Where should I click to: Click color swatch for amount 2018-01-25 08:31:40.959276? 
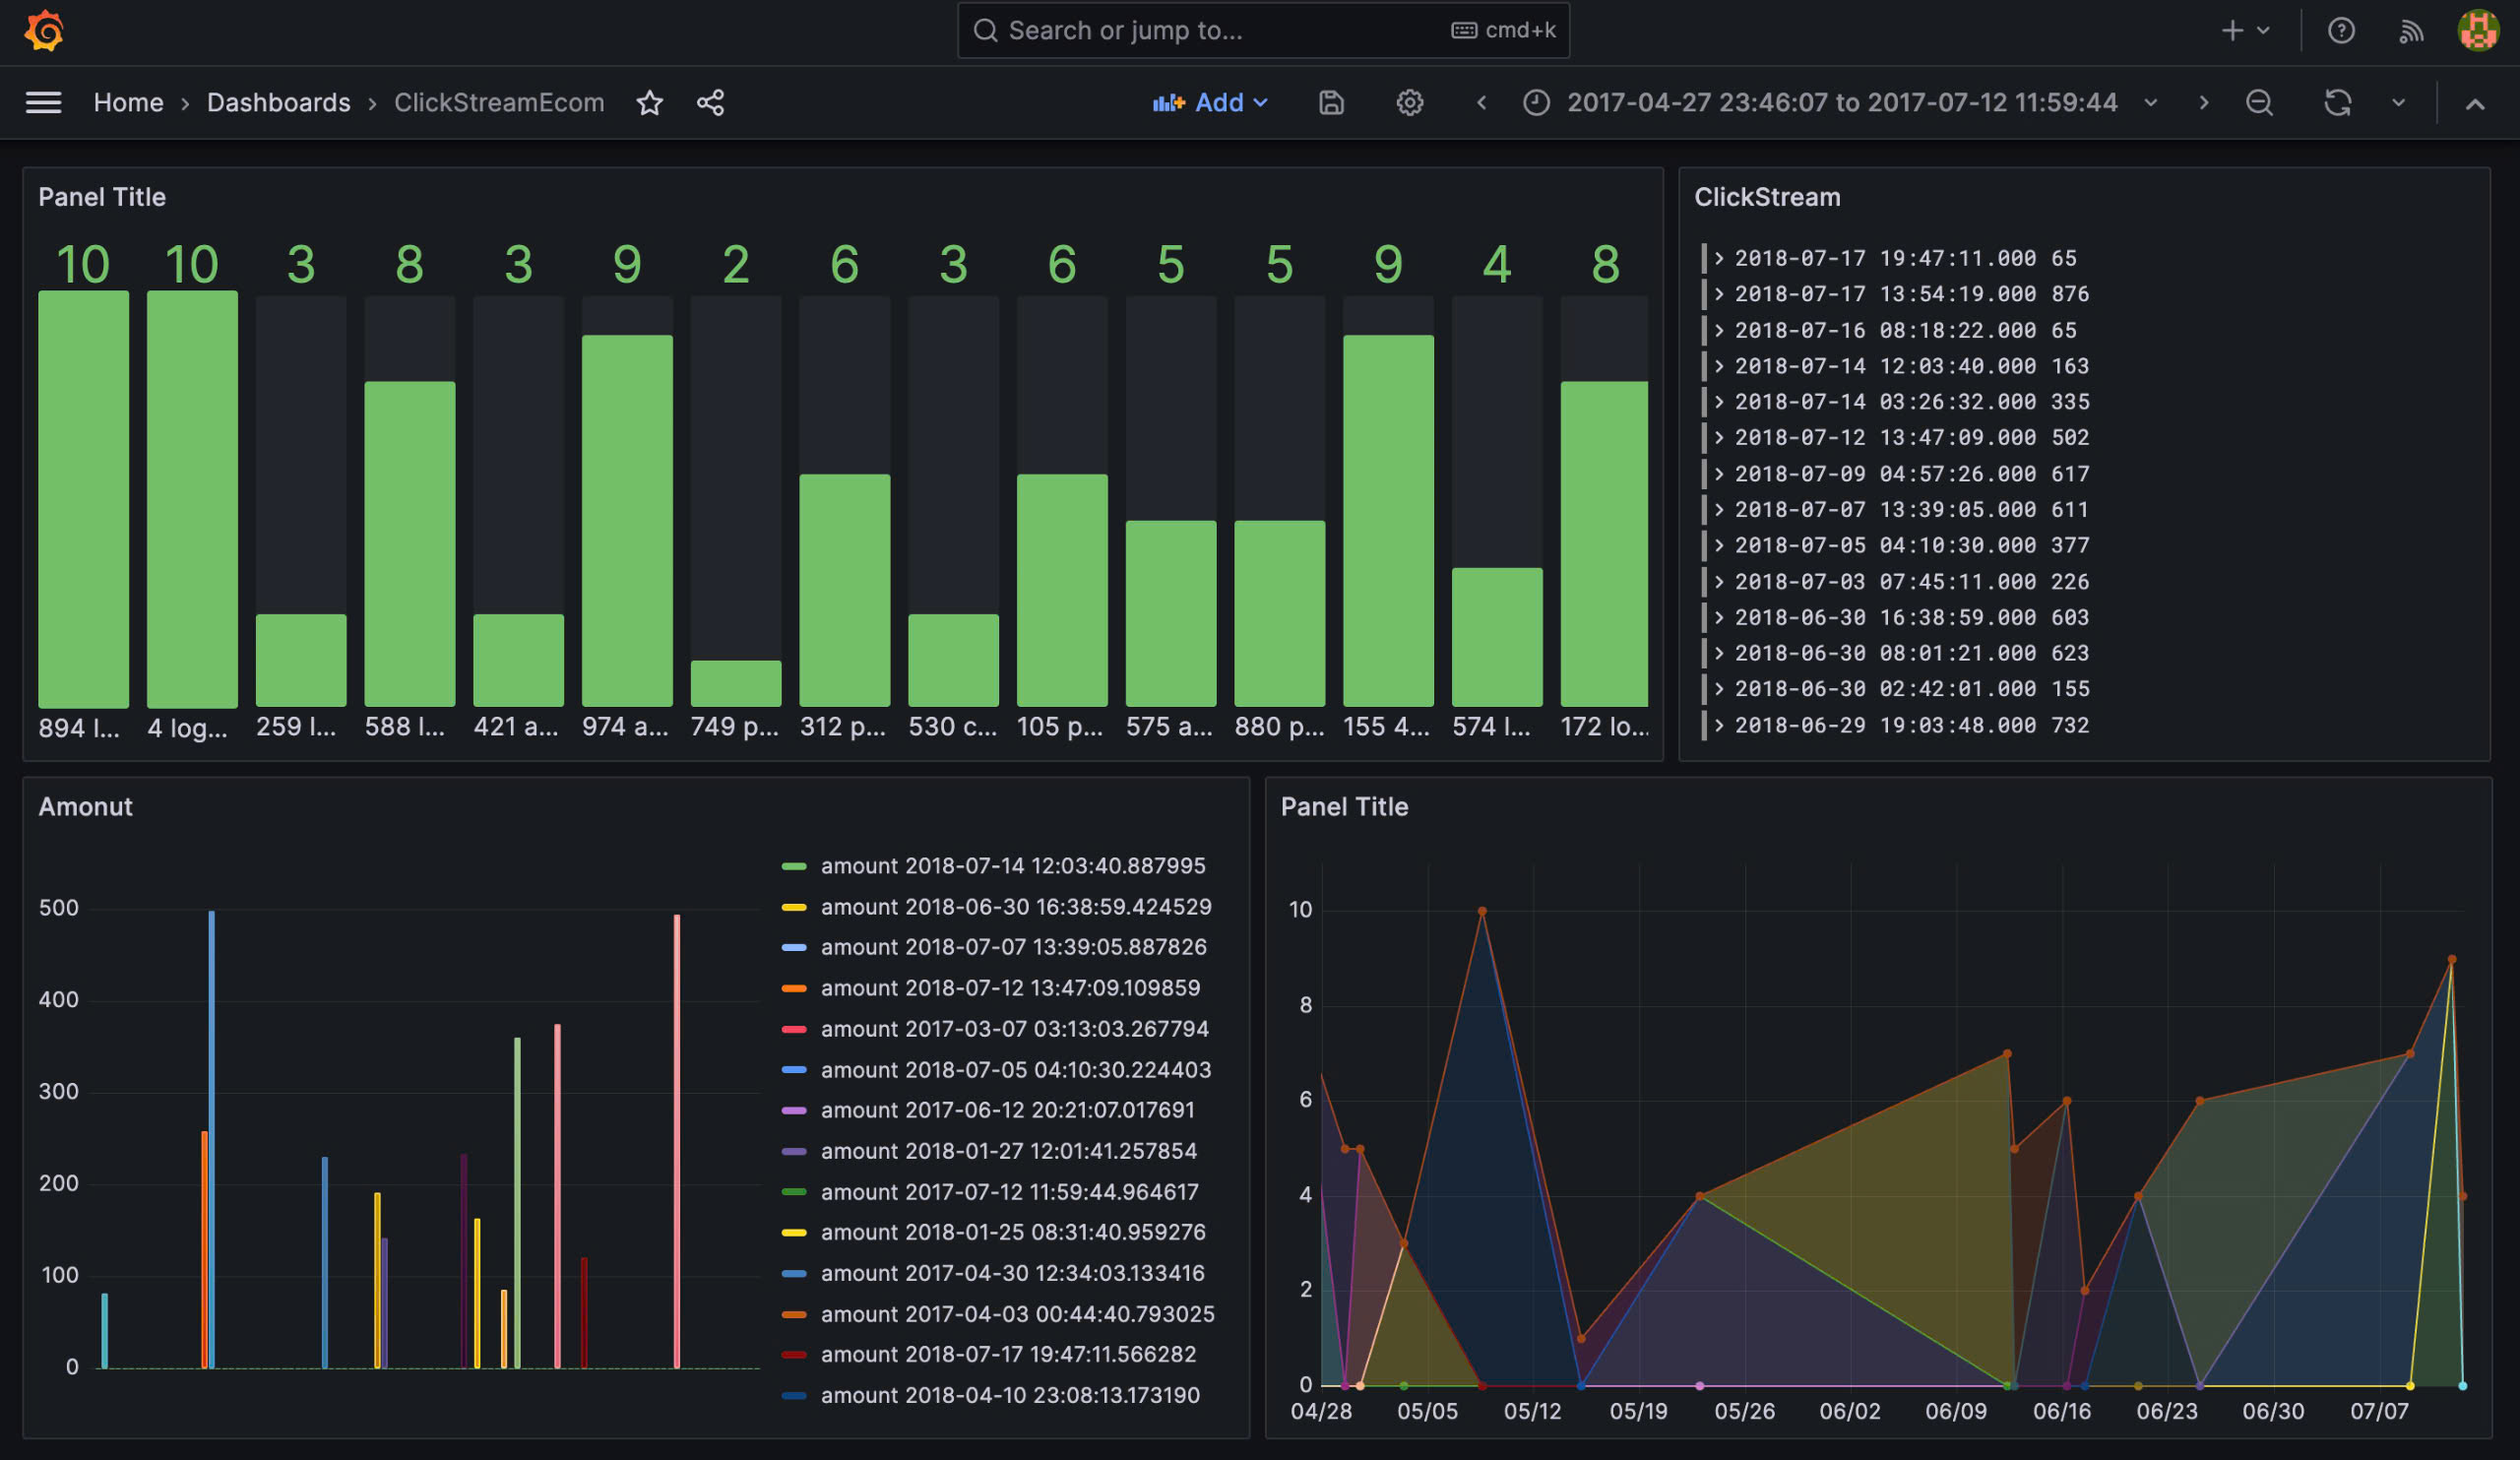tap(794, 1233)
